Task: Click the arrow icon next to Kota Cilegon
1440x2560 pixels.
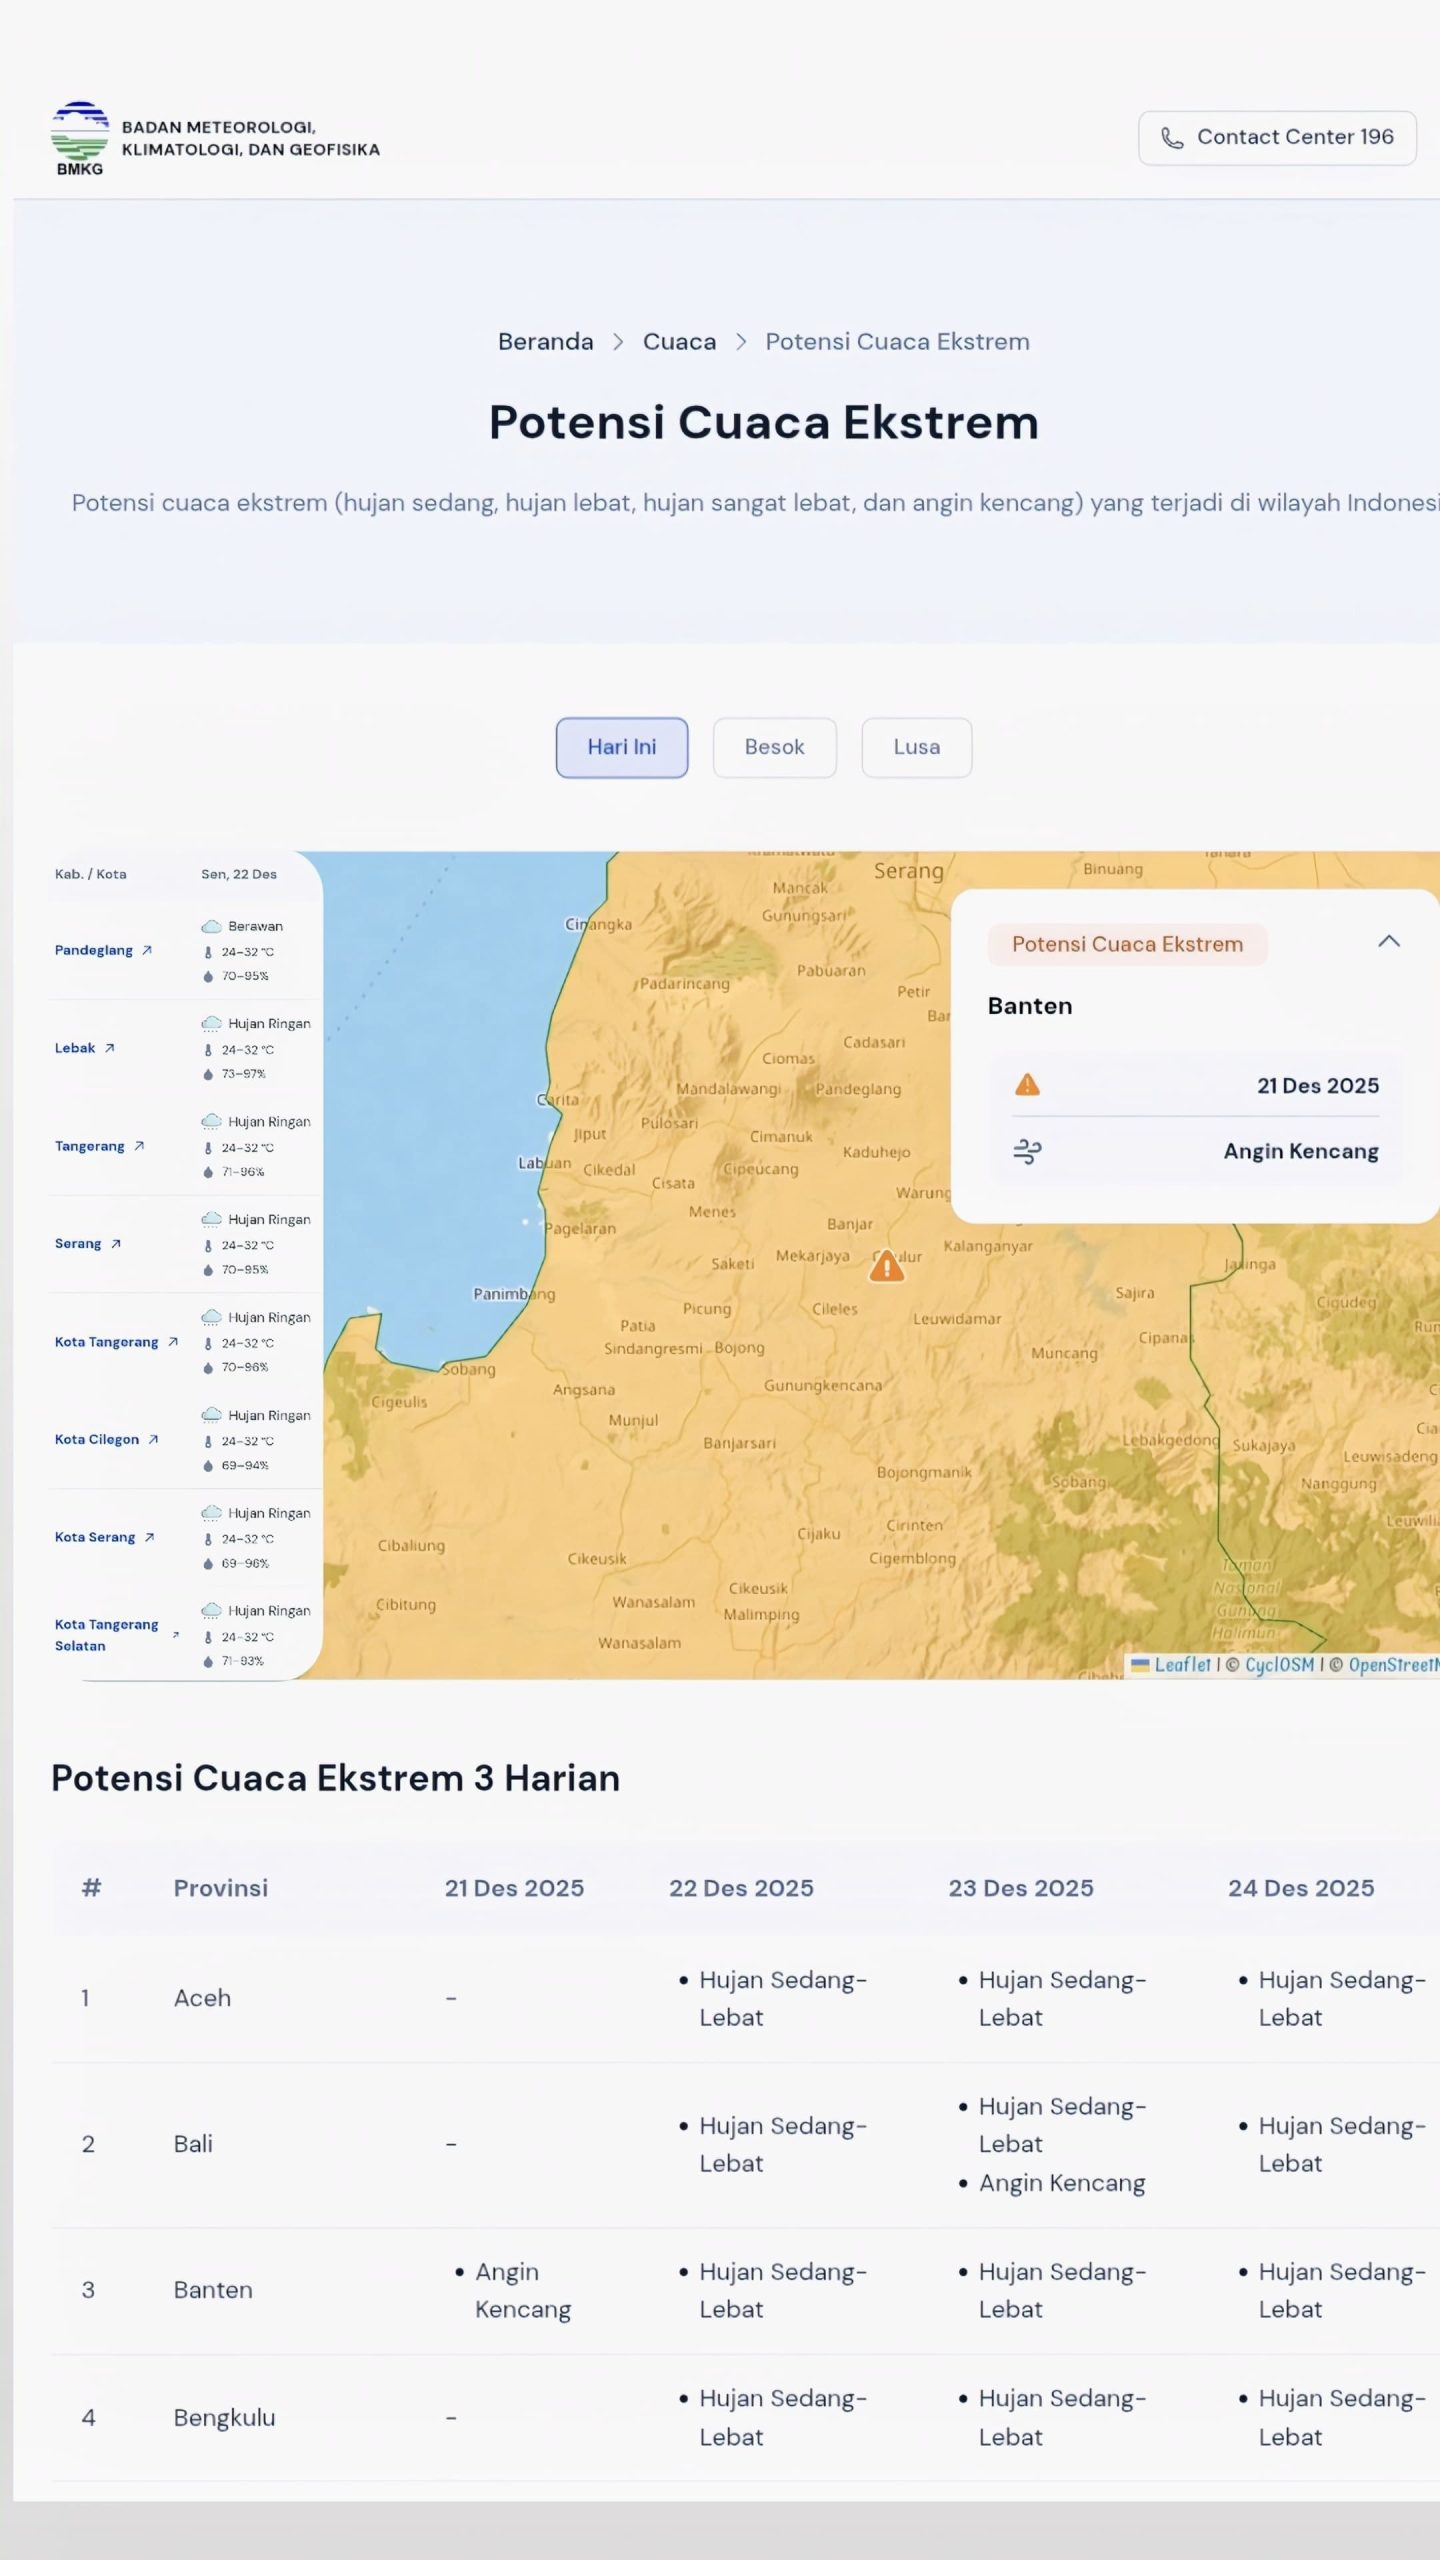Action: [x=153, y=1439]
